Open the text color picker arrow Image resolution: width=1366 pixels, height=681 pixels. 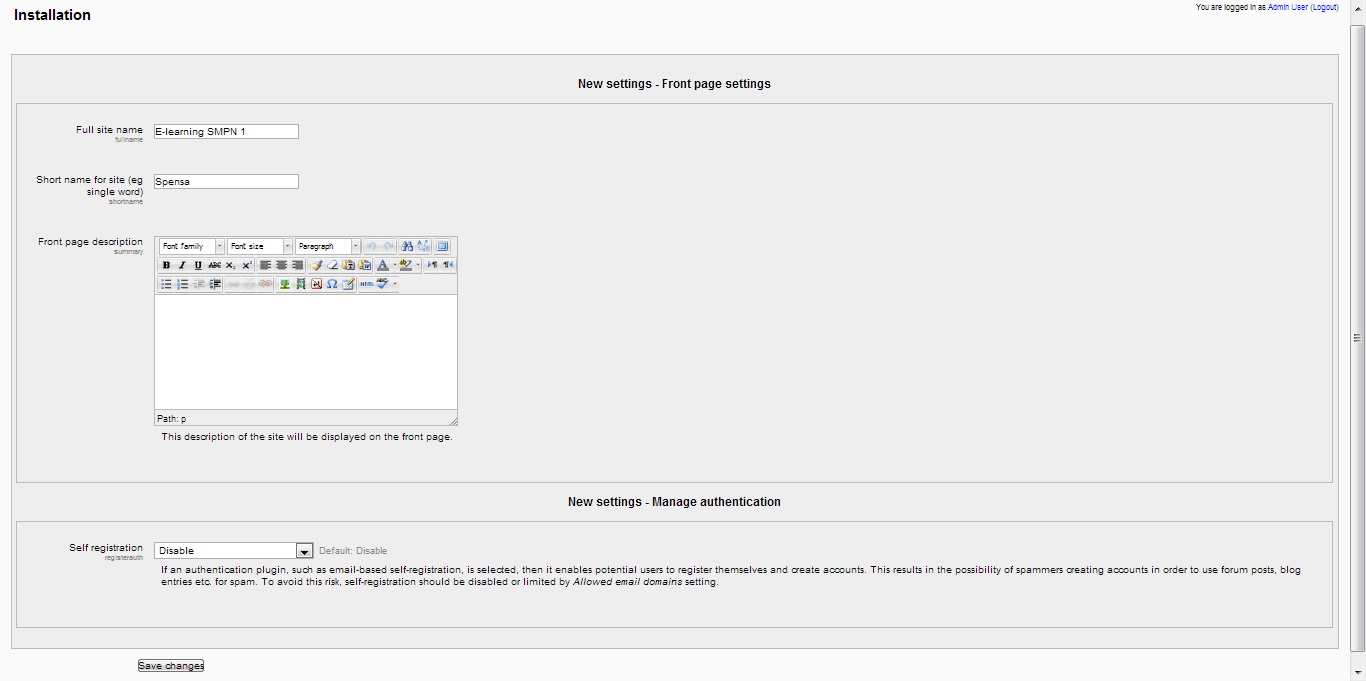pyautogui.click(x=393, y=265)
